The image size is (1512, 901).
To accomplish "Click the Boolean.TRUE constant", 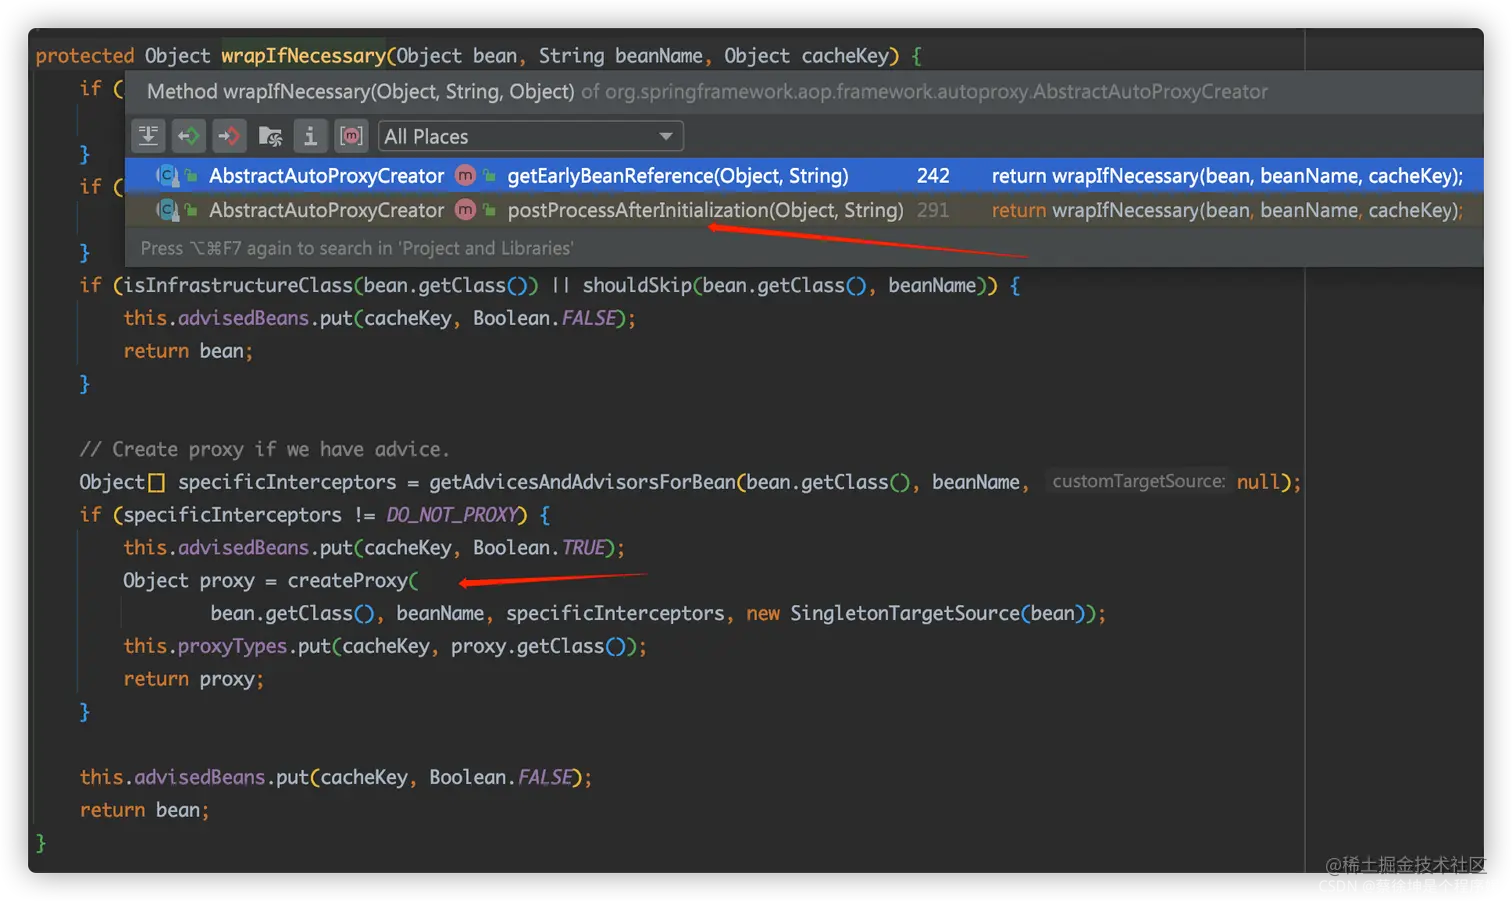I will pyautogui.click(x=539, y=548).
